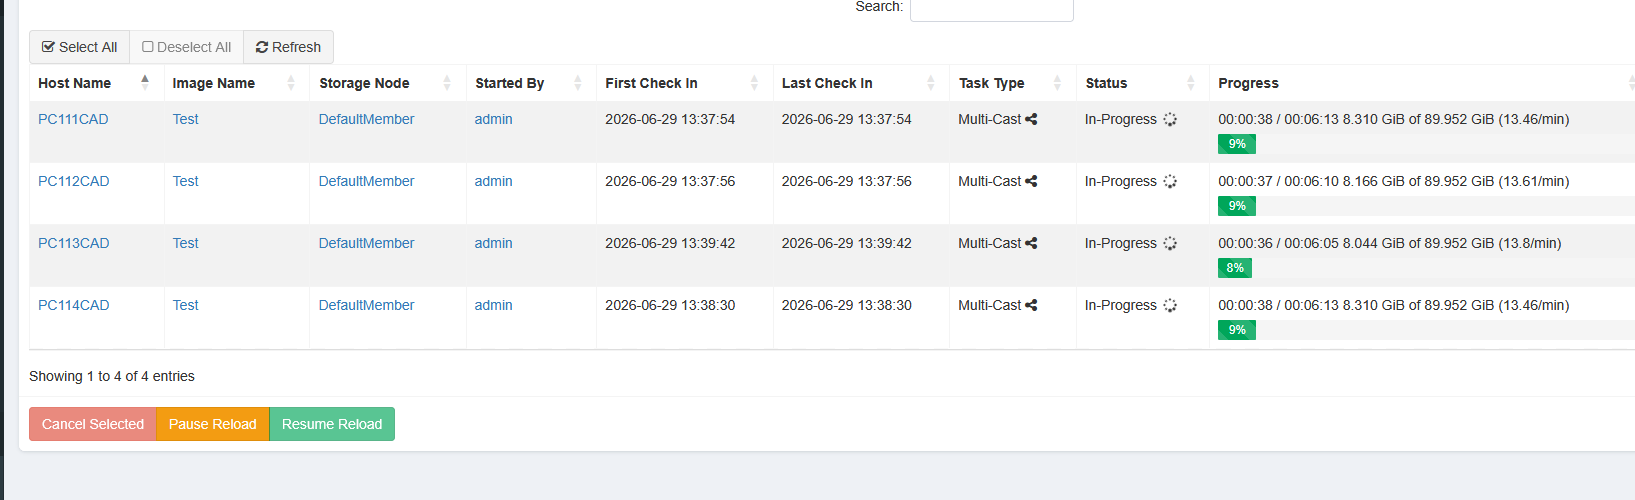Select first check-in time 2026-06-29 13:37:56

670,181
